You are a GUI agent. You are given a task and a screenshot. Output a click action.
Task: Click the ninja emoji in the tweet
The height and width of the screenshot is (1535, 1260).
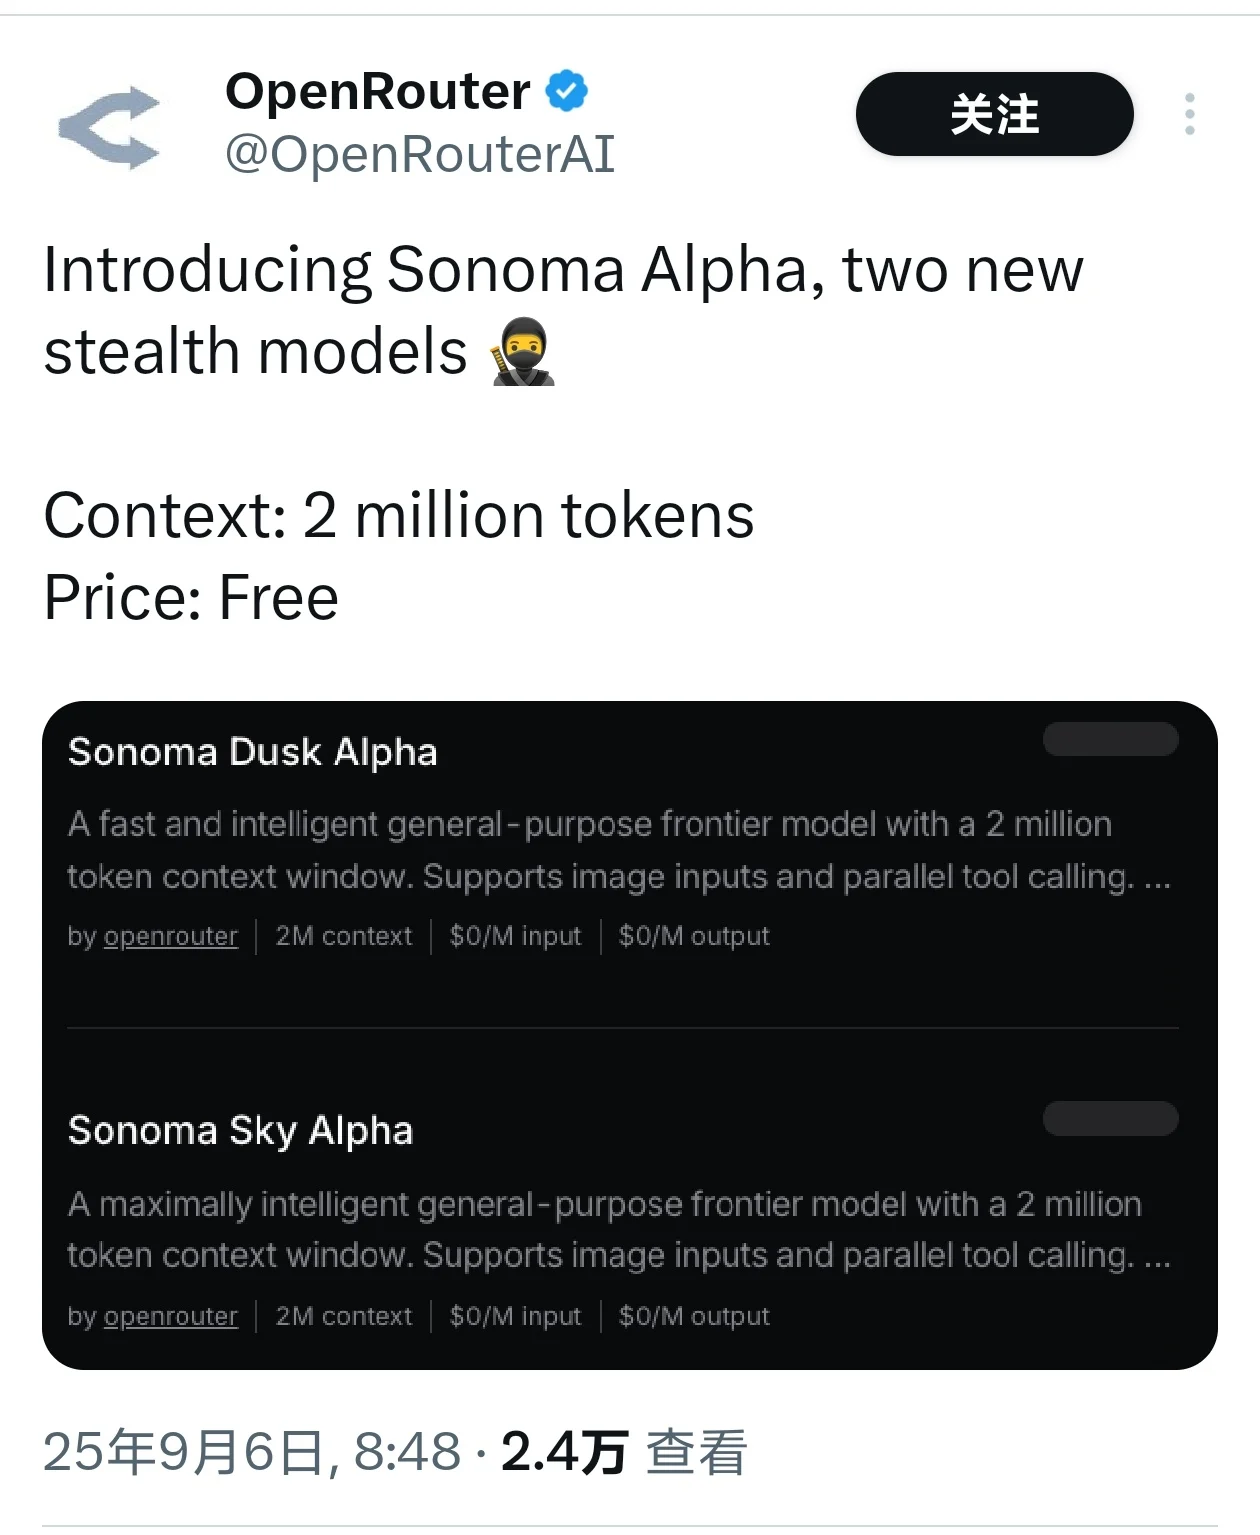pos(522,352)
